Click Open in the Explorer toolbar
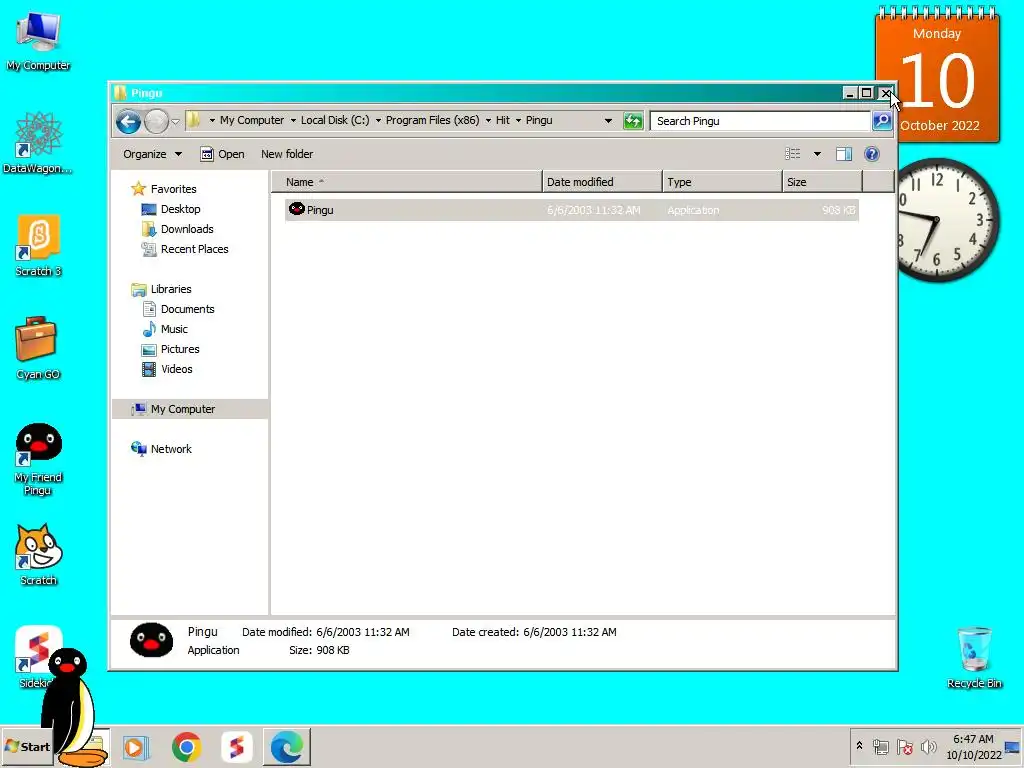 (x=222, y=154)
